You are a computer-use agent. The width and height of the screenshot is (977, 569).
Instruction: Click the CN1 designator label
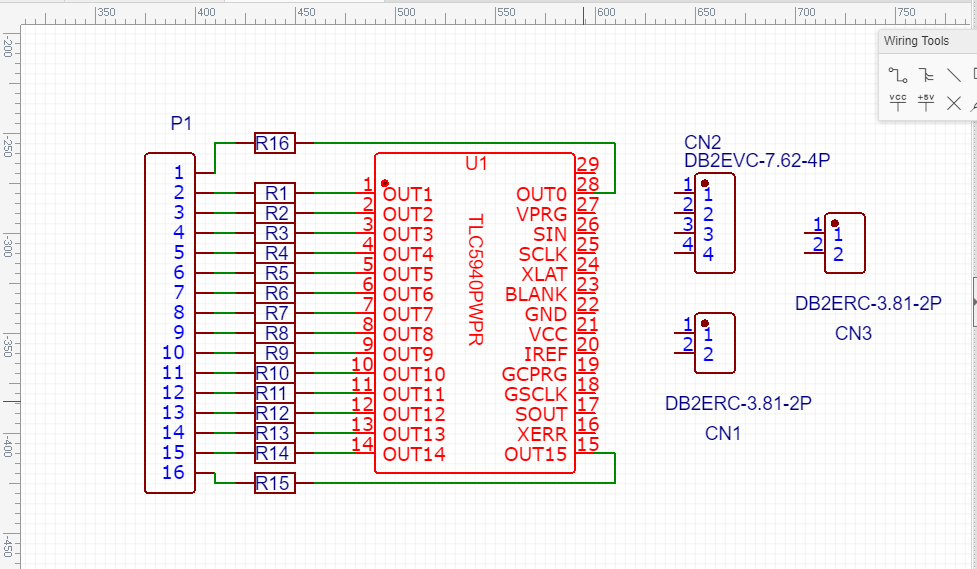coord(723,433)
